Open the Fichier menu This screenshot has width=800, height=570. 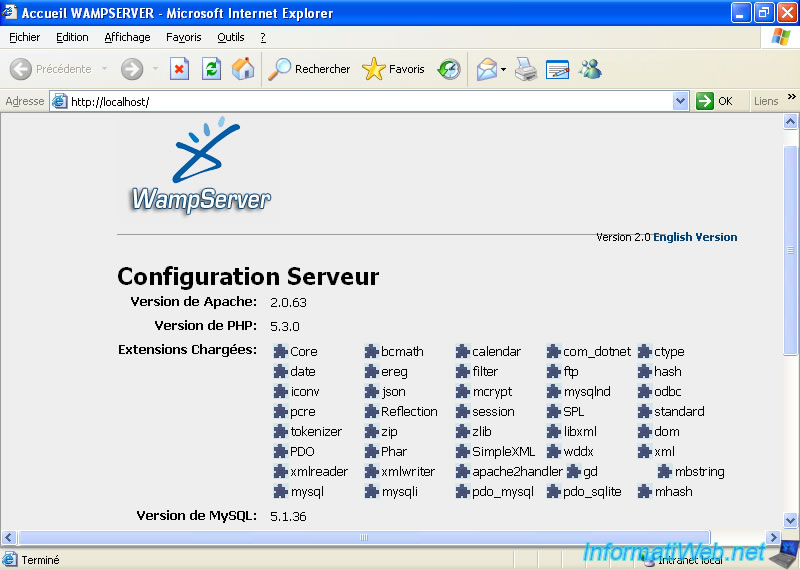(x=24, y=37)
